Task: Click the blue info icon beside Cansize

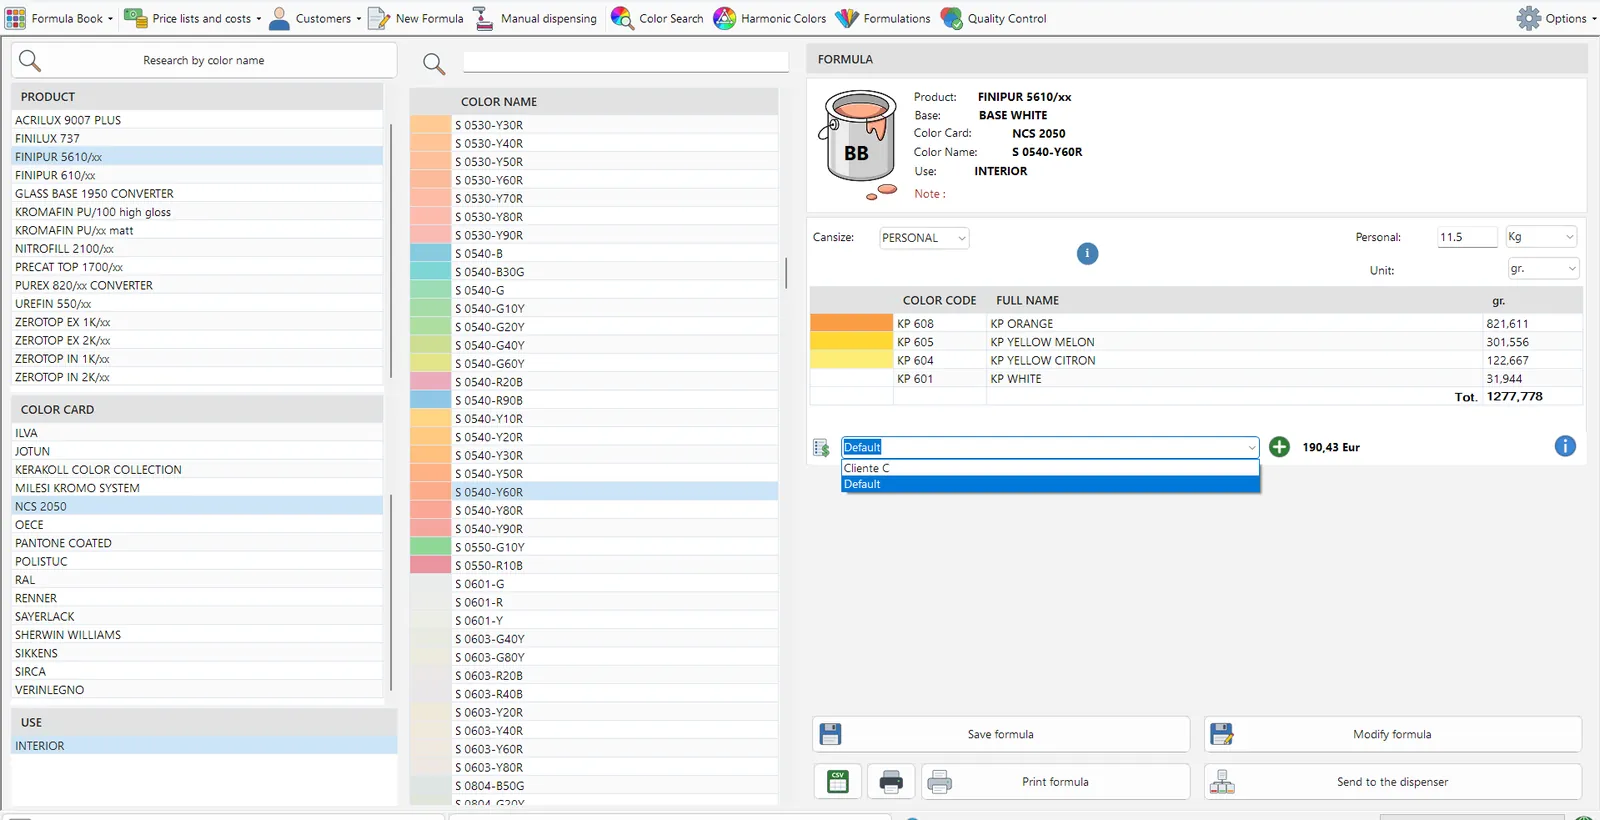Action: tap(1087, 254)
